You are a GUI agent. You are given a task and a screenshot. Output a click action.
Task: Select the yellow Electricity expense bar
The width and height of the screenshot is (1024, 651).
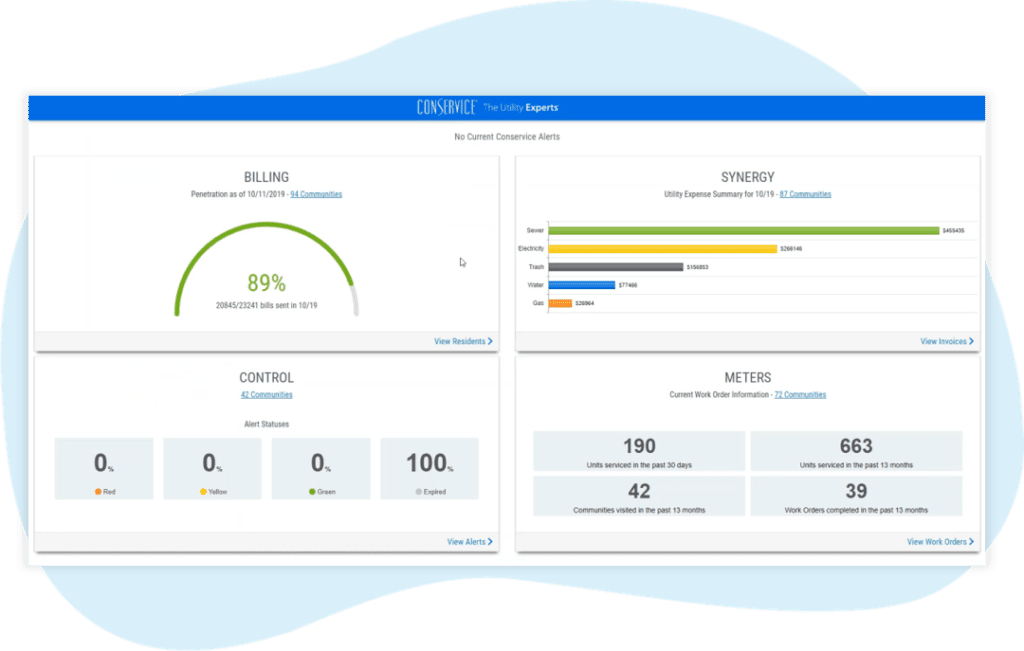point(662,249)
